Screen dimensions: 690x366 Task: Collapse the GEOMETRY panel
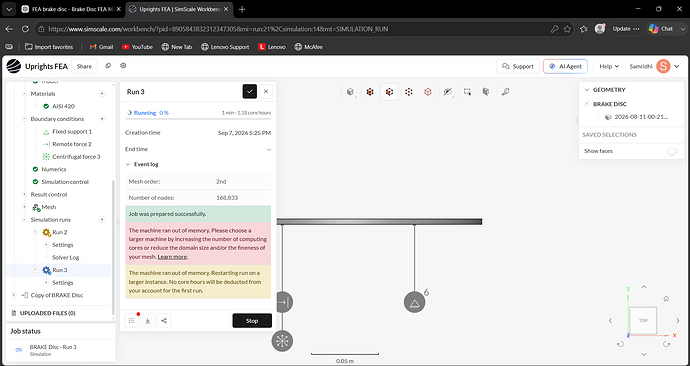587,90
